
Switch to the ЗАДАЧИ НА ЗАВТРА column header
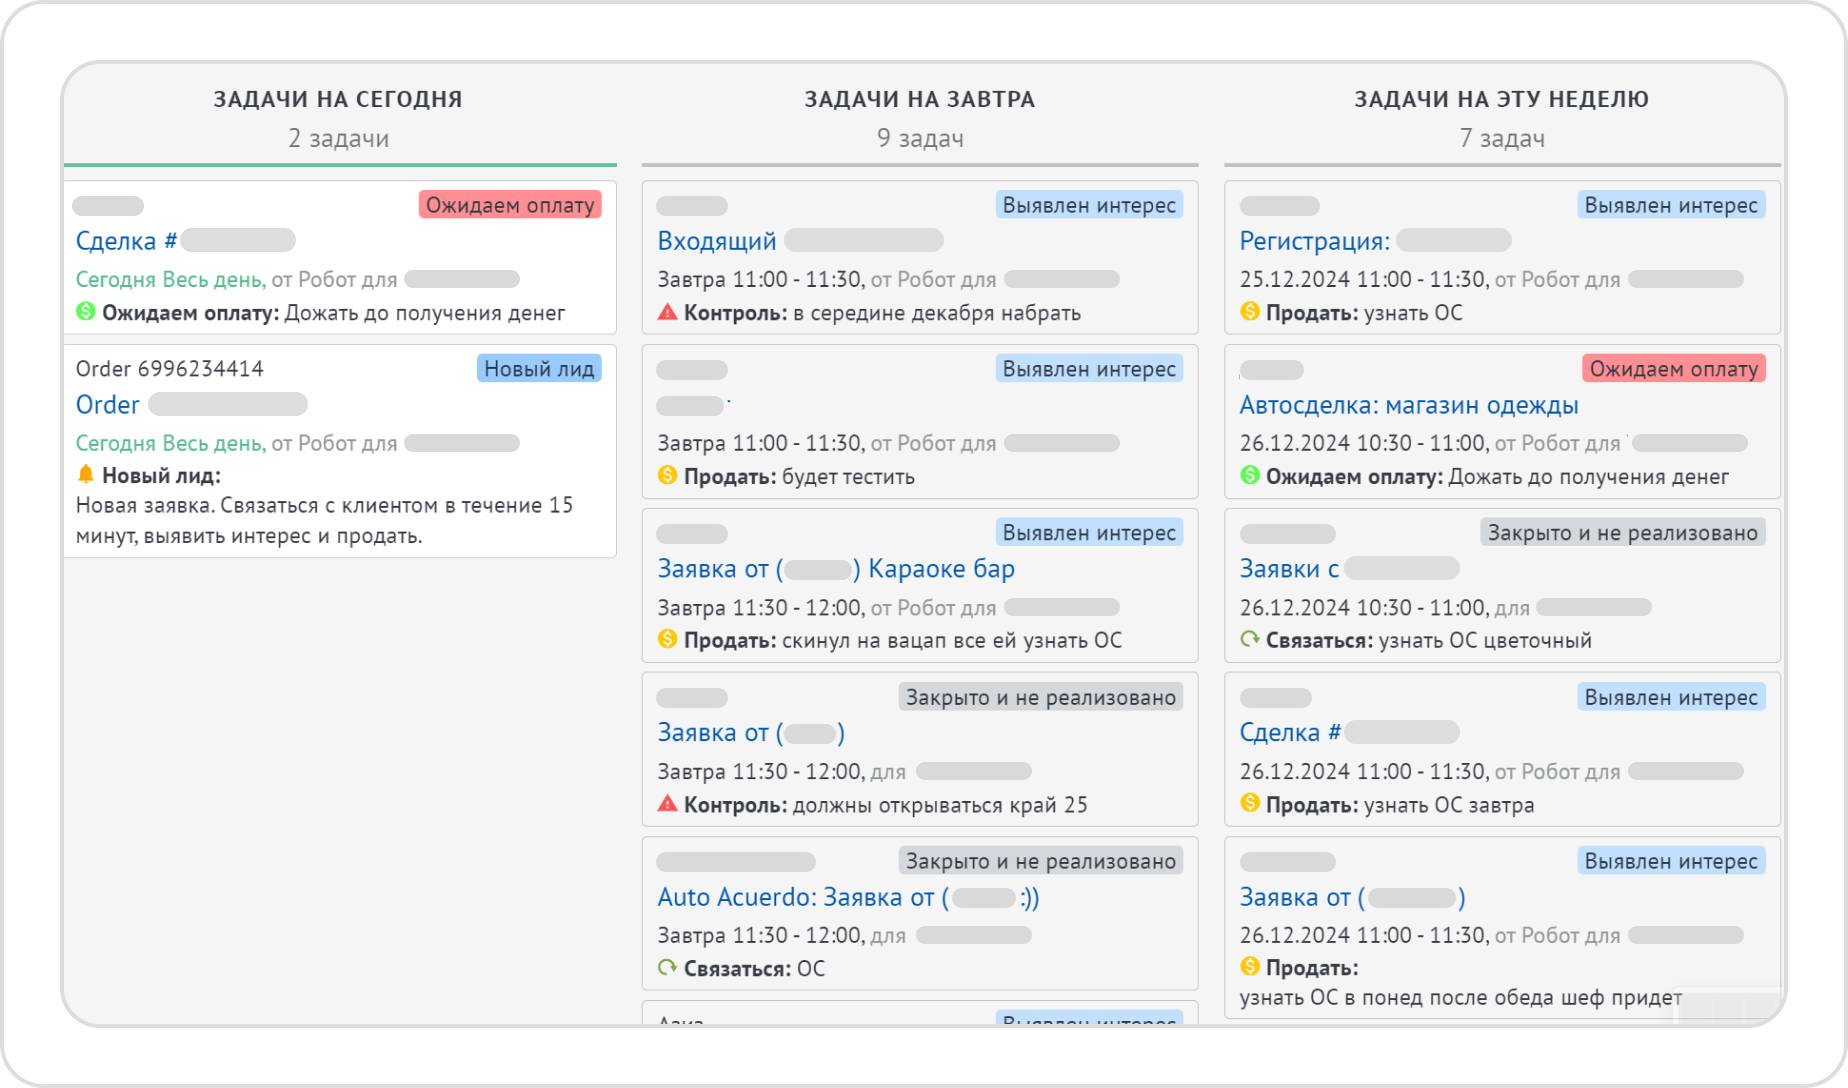pyautogui.click(x=919, y=99)
